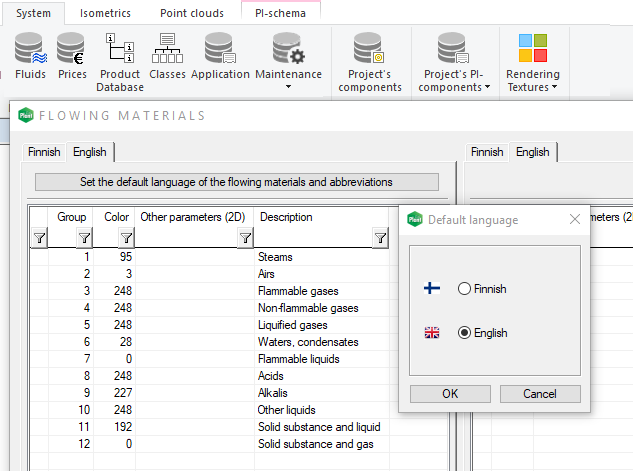The image size is (633, 471).
Task: Click OK in Default language dialog
Action: 450,394
